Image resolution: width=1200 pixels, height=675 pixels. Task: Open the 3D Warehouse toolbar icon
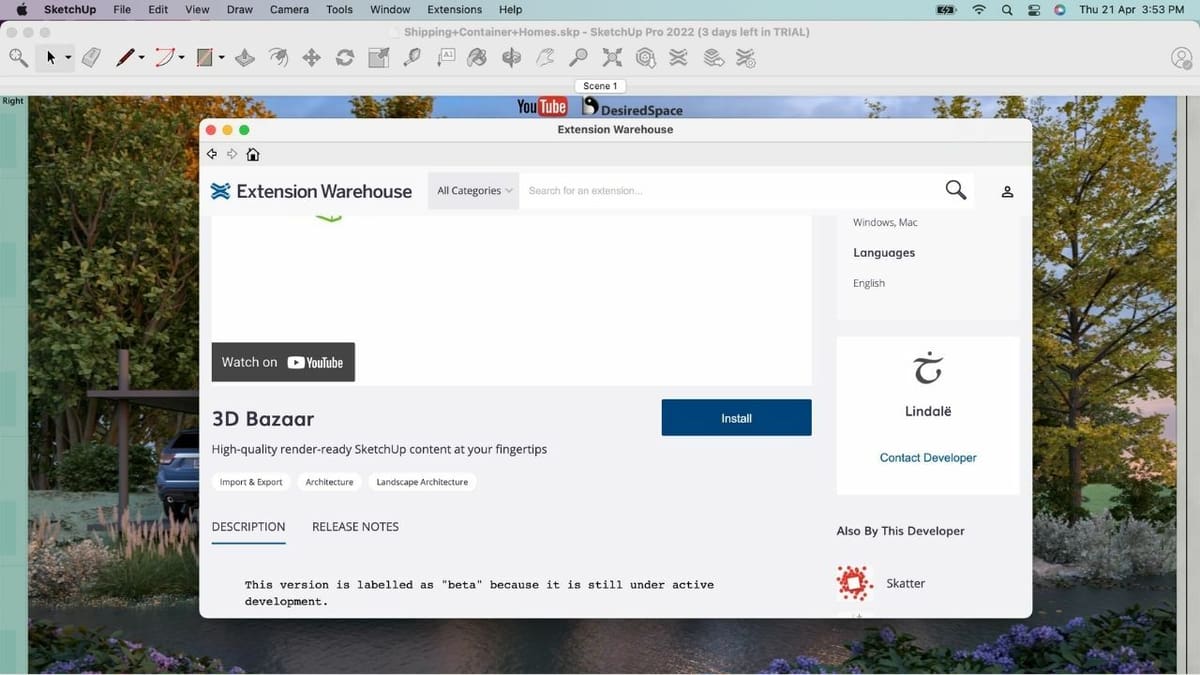(x=646, y=58)
